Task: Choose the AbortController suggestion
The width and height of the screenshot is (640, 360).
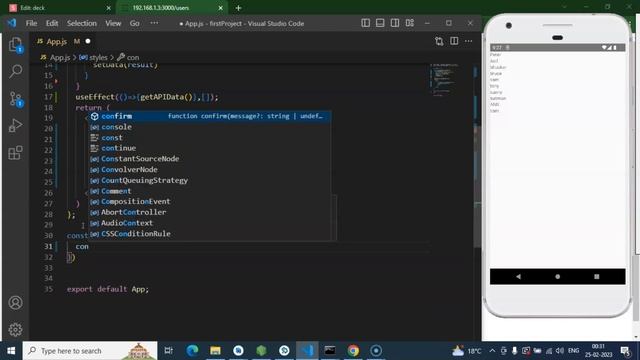Action: click(210, 212)
